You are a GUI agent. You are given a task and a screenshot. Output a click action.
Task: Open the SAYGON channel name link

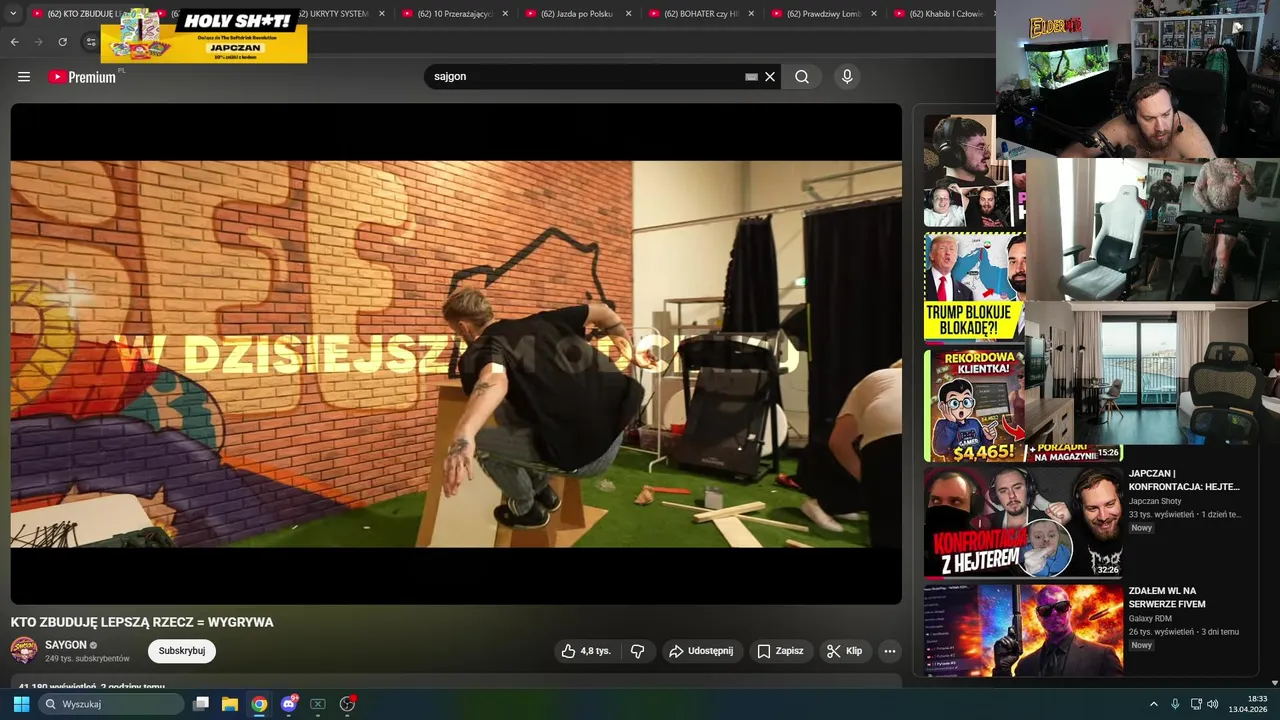(66, 645)
